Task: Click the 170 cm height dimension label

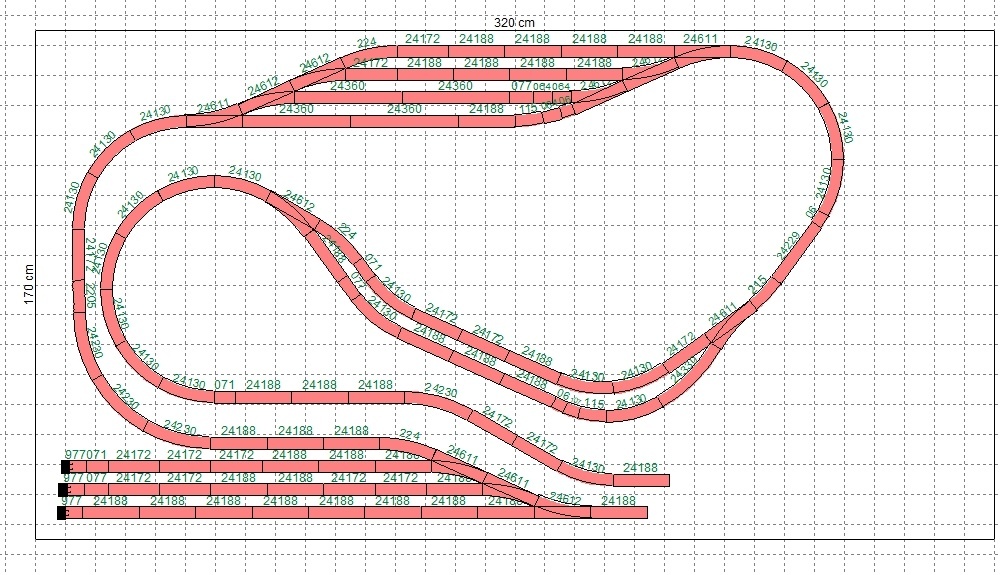Action: pos(29,283)
